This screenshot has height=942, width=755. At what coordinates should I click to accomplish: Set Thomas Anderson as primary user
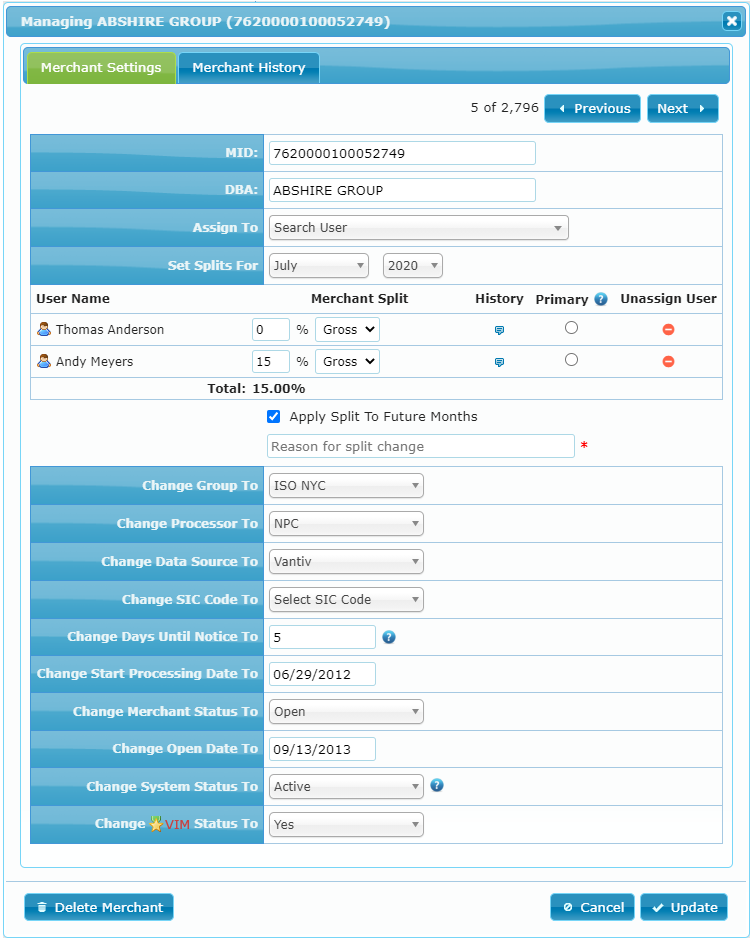(x=571, y=328)
